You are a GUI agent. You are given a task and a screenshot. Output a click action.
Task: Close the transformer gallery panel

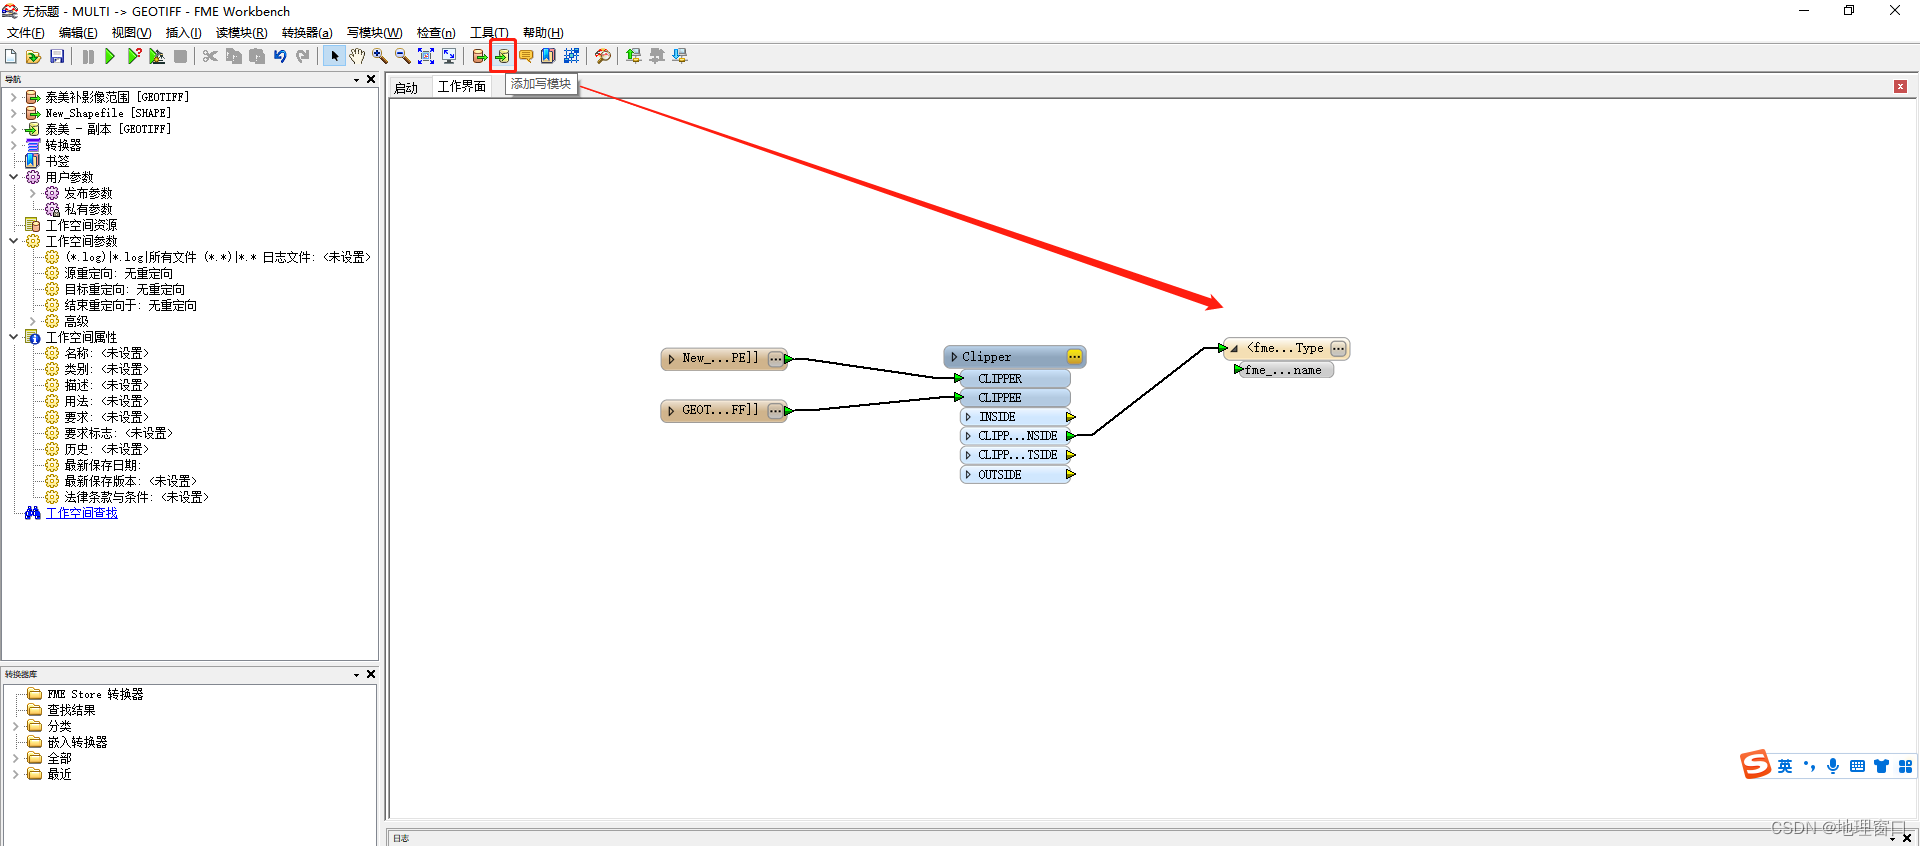[371, 674]
